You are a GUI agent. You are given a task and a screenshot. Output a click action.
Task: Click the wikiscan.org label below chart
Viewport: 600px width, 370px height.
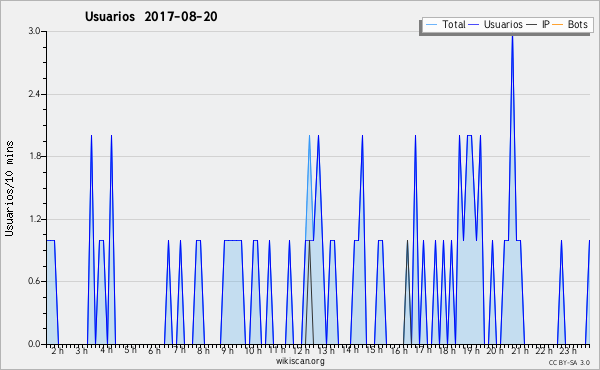[x=300, y=361]
